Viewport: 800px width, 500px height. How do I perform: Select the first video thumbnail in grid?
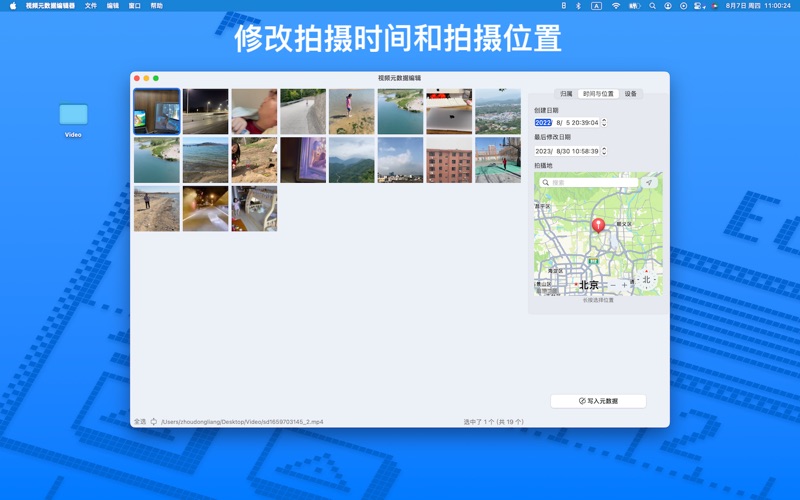(x=157, y=112)
